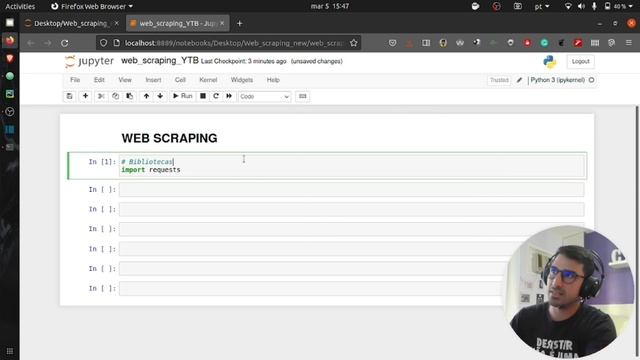Open the command palette keyboard icon

[302, 96]
